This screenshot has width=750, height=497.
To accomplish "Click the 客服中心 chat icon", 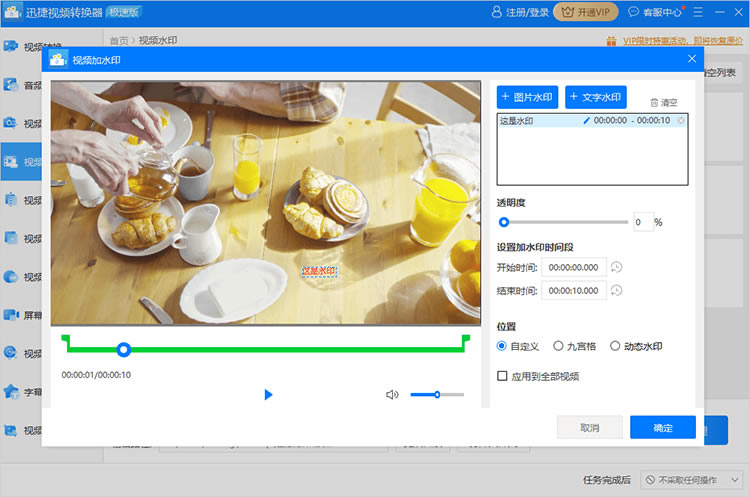I will tap(634, 13).
